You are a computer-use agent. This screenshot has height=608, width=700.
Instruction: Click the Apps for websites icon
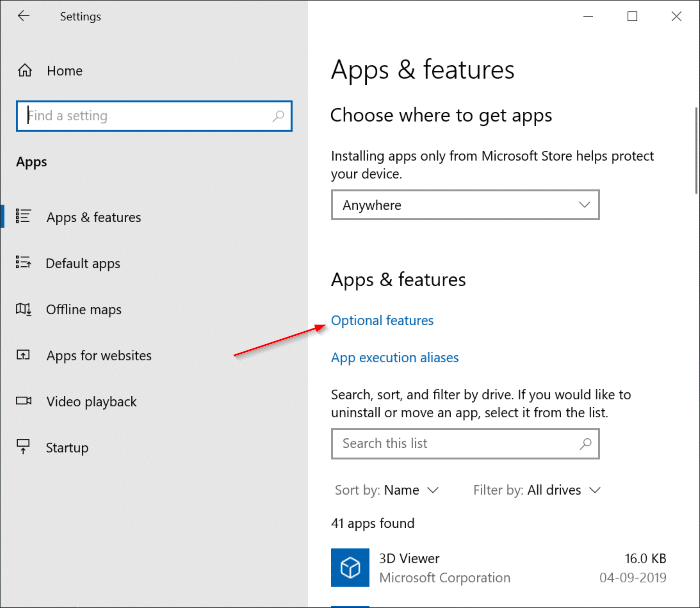click(23, 355)
